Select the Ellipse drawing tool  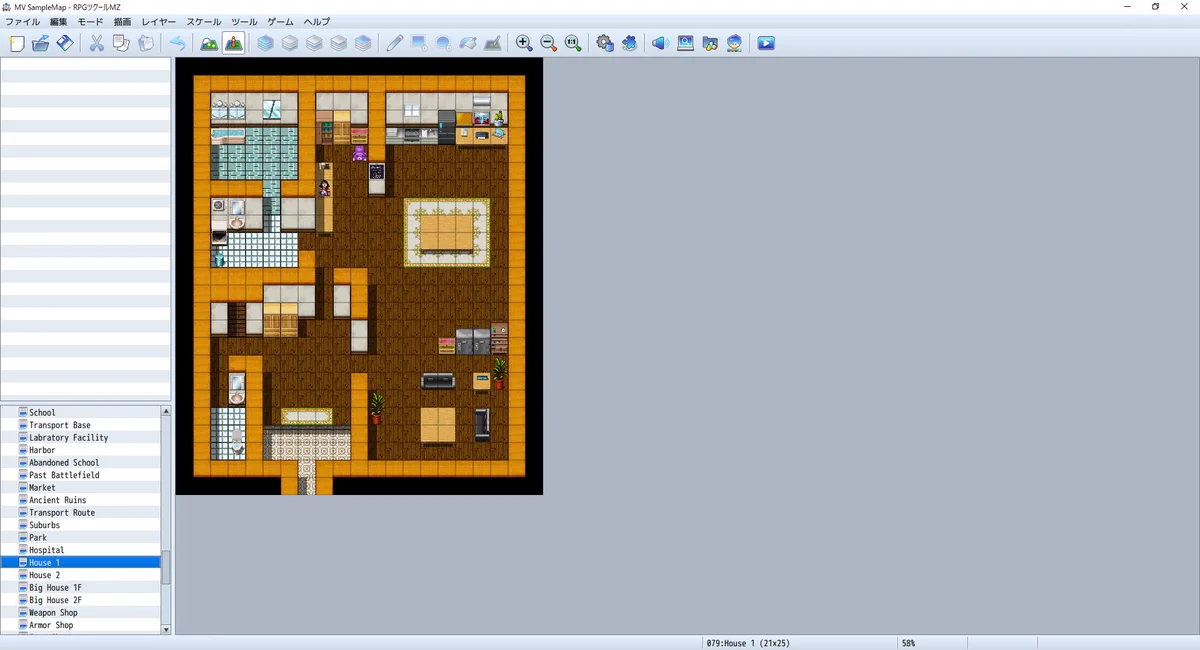click(443, 43)
